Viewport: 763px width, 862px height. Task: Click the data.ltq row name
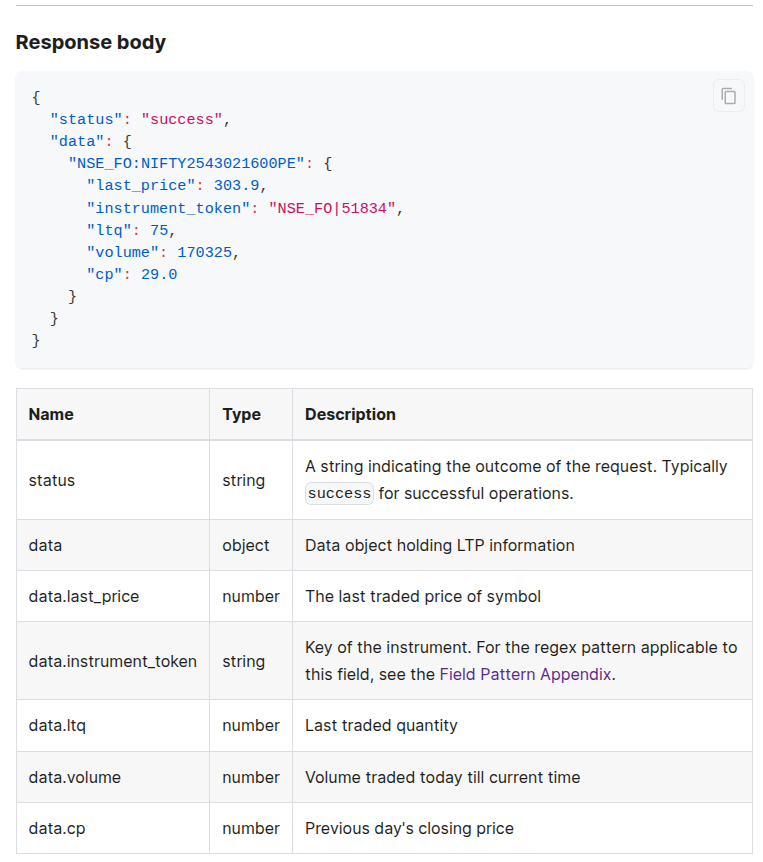(57, 725)
